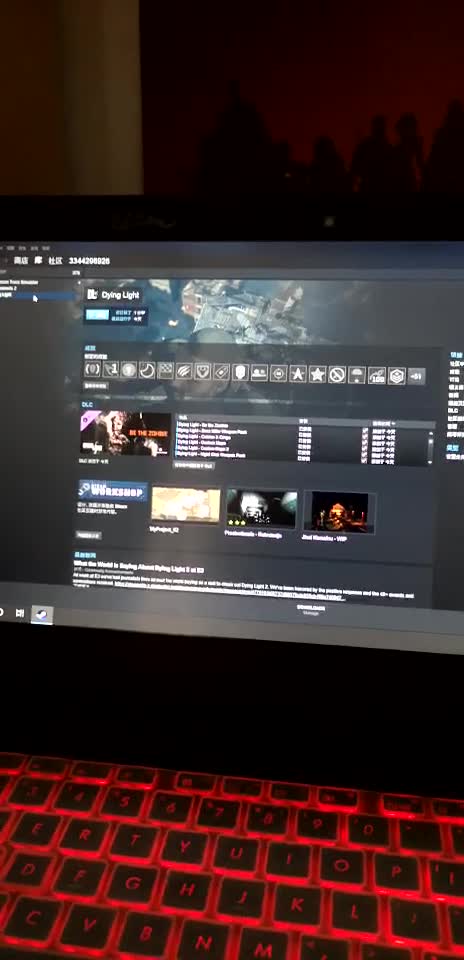Open the round grey achievement badge
Viewport: 464px width, 960px height.
pos(129,369)
